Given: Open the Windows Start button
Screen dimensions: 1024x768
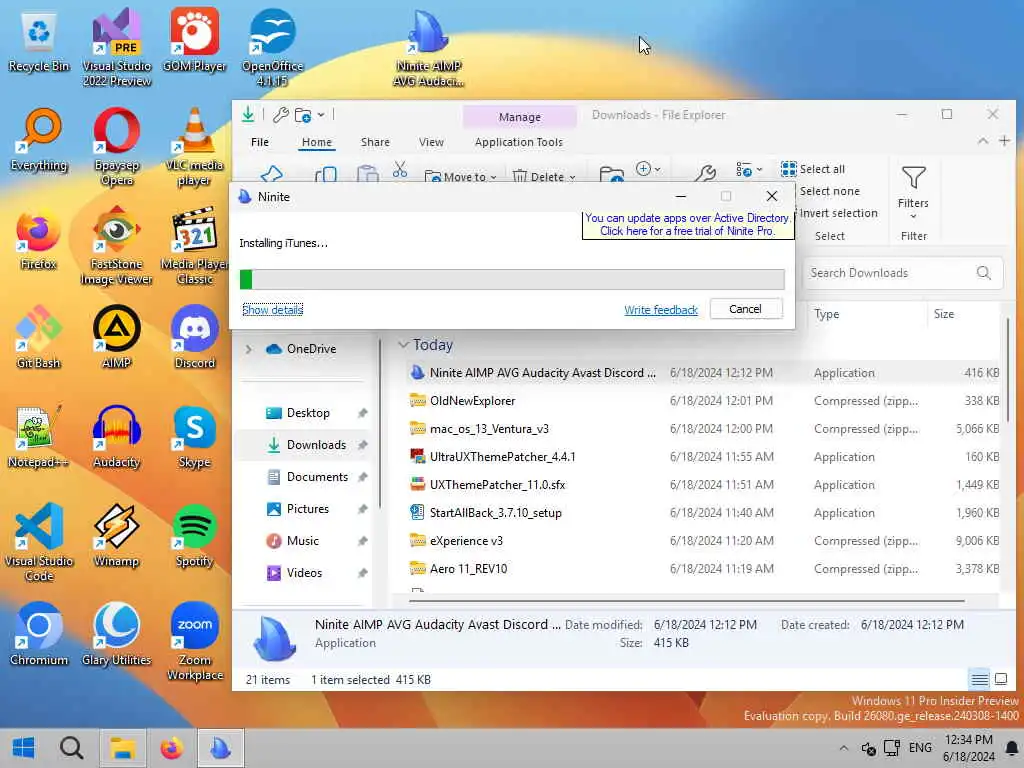Looking at the screenshot, I should (x=24, y=748).
